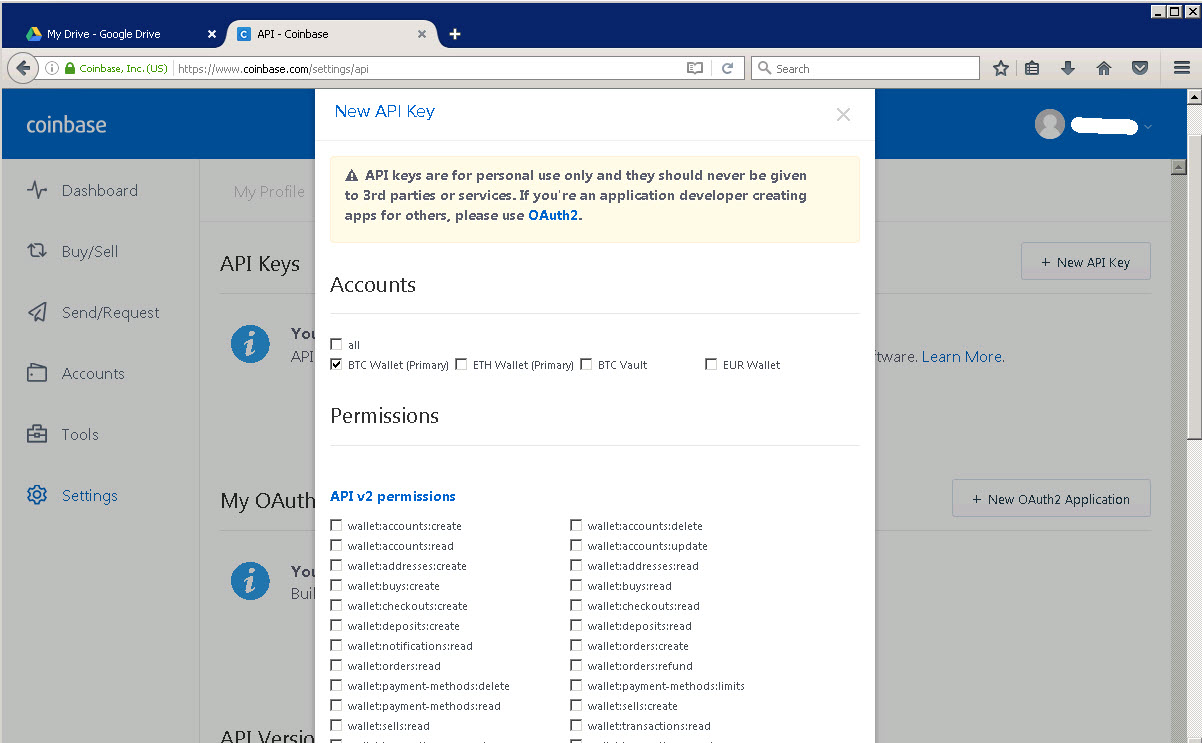The height and width of the screenshot is (743, 1202).
Task: Enable wallet:checkouts:create permission
Action: pyautogui.click(x=336, y=605)
